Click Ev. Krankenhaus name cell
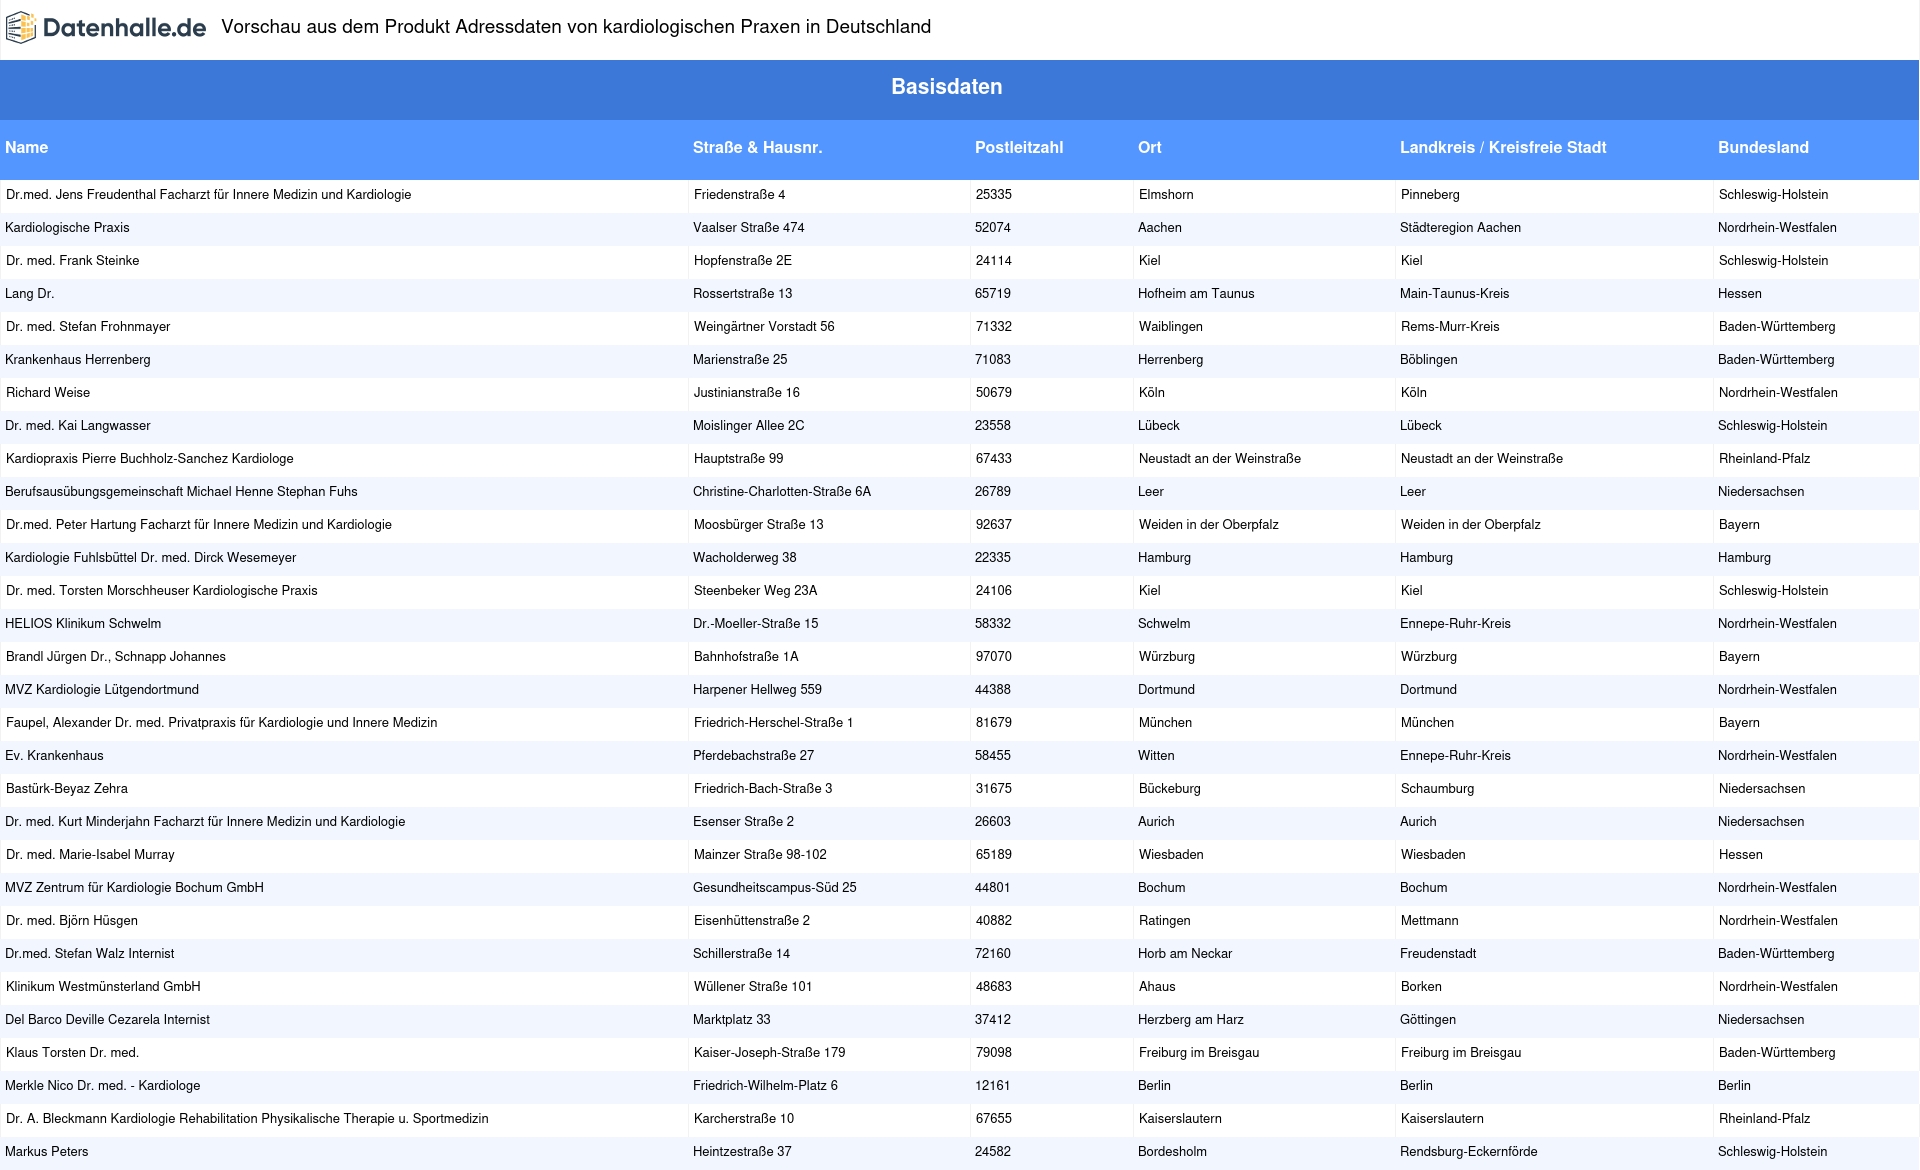This screenshot has width=1920, height=1170. click(x=54, y=756)
